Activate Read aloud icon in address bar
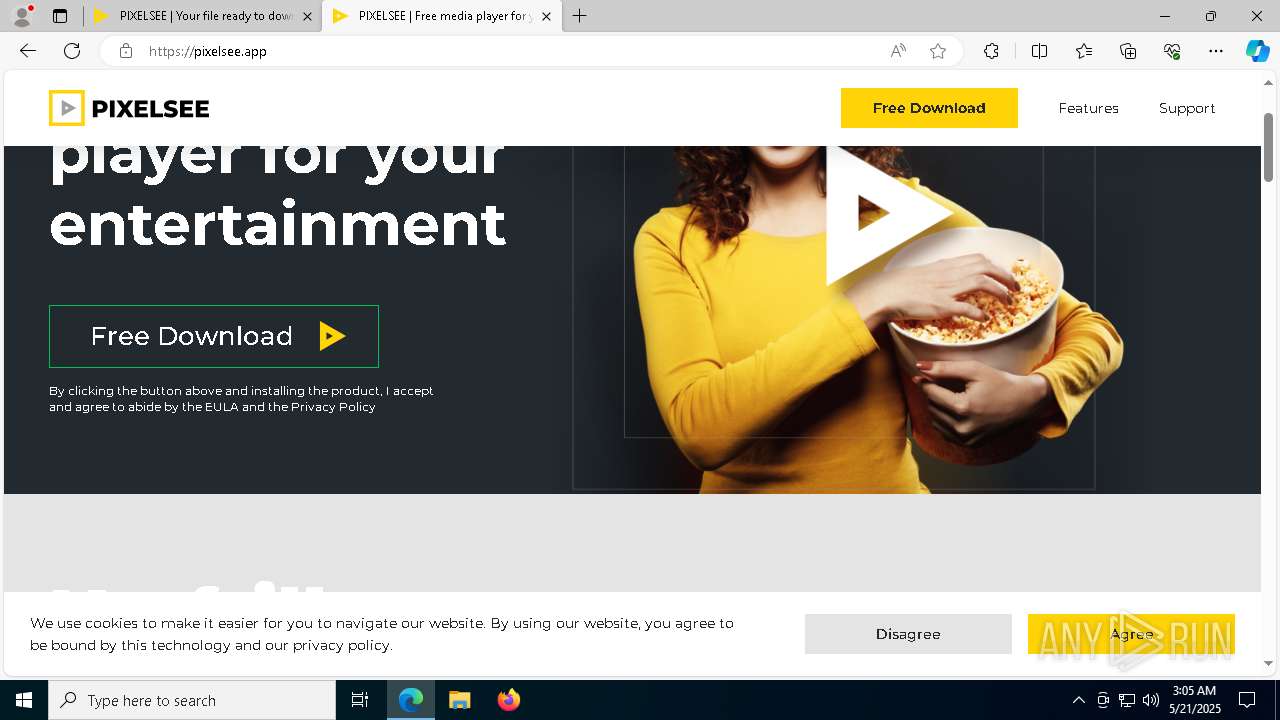 tap(898, 51)
